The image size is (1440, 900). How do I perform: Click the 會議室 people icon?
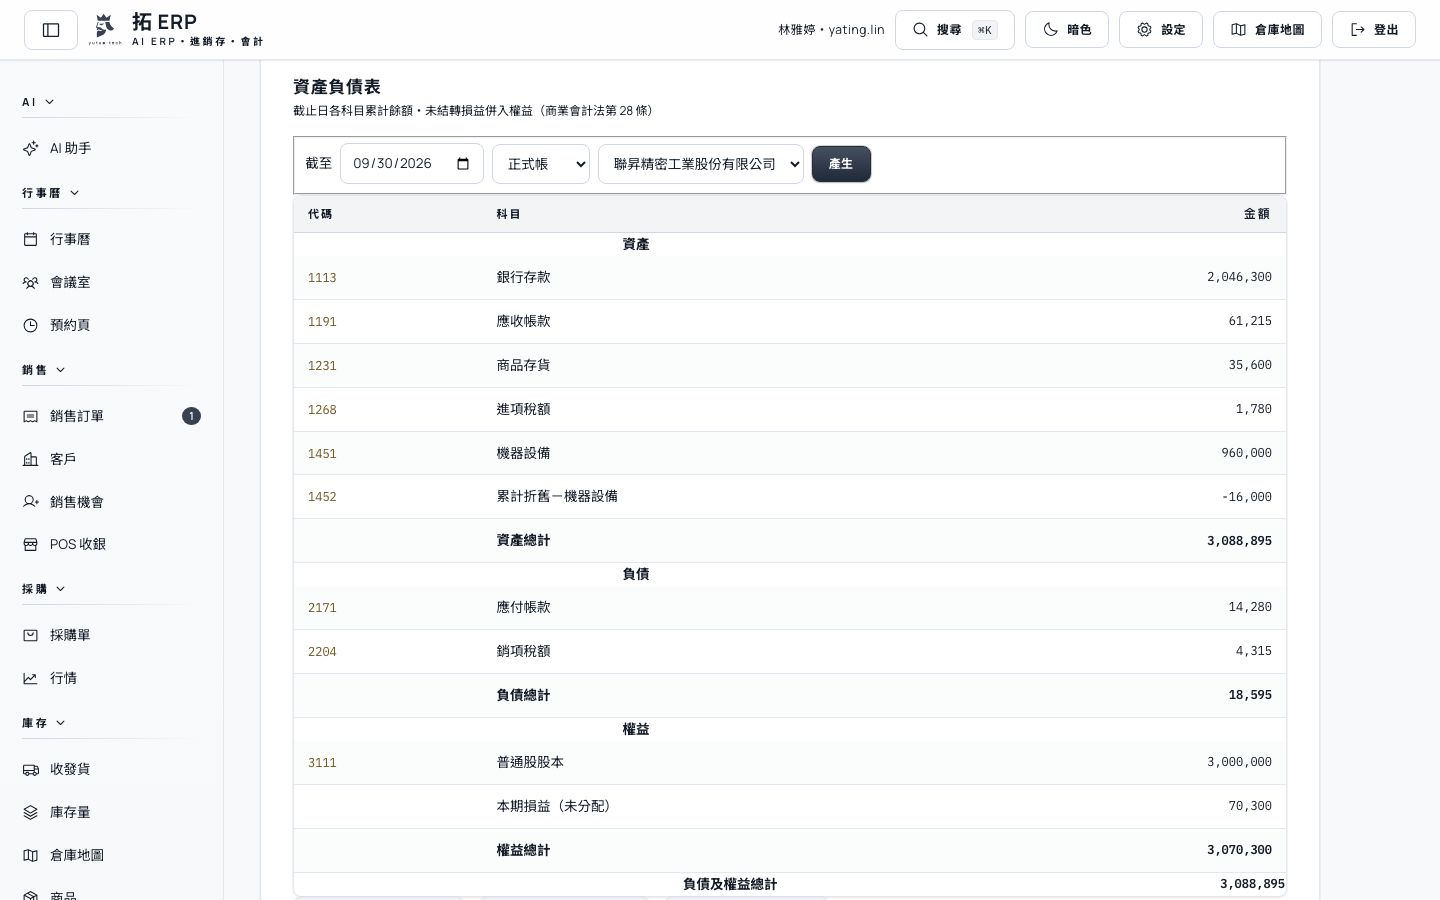tap(31, 282)
